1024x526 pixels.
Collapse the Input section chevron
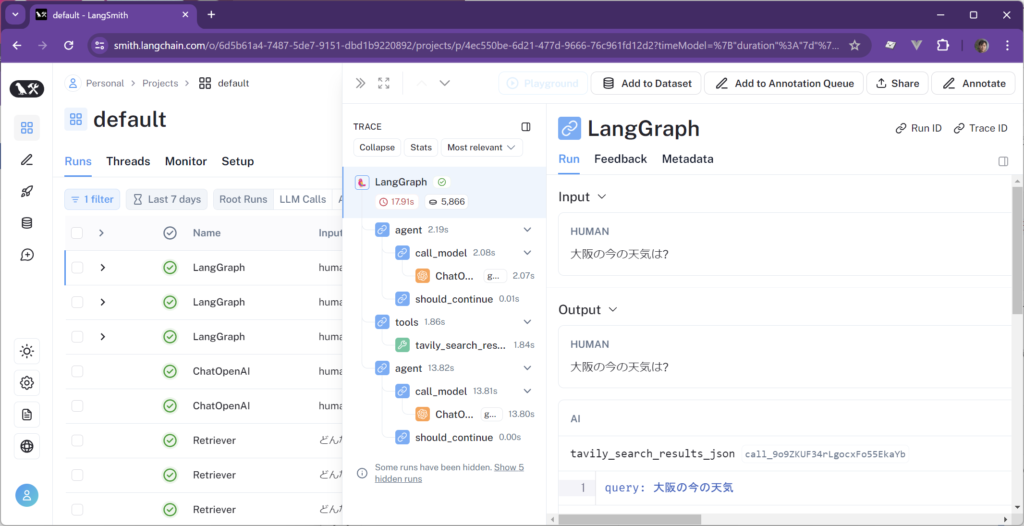pyautogui.click(x=601, y=197)
